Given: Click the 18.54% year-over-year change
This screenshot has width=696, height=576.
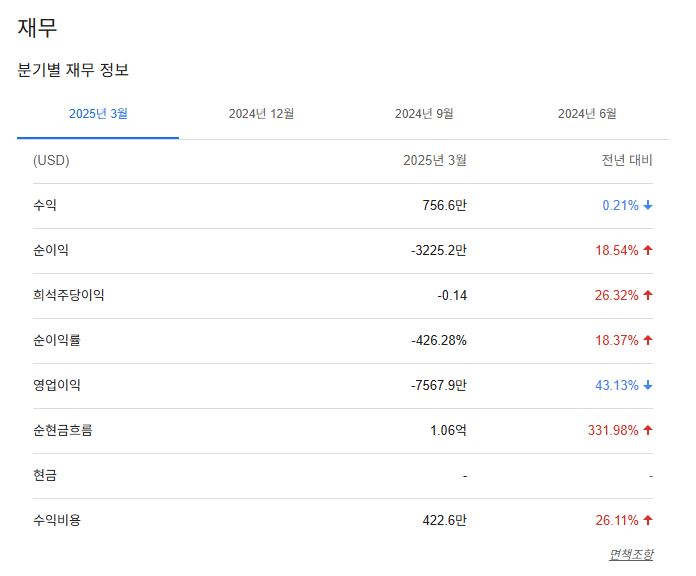Looking at the screenshot, I should click(617, 250).
